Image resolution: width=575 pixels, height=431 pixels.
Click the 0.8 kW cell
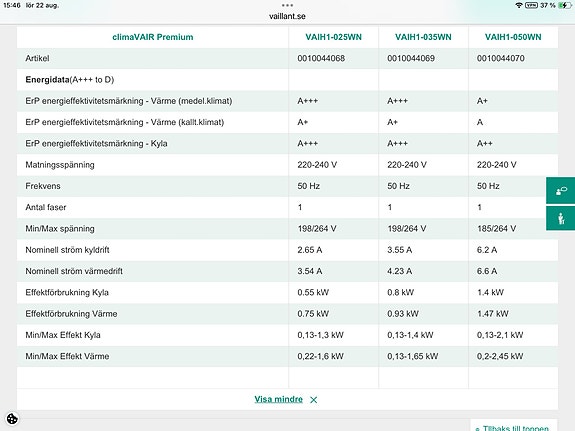(400, 292)
